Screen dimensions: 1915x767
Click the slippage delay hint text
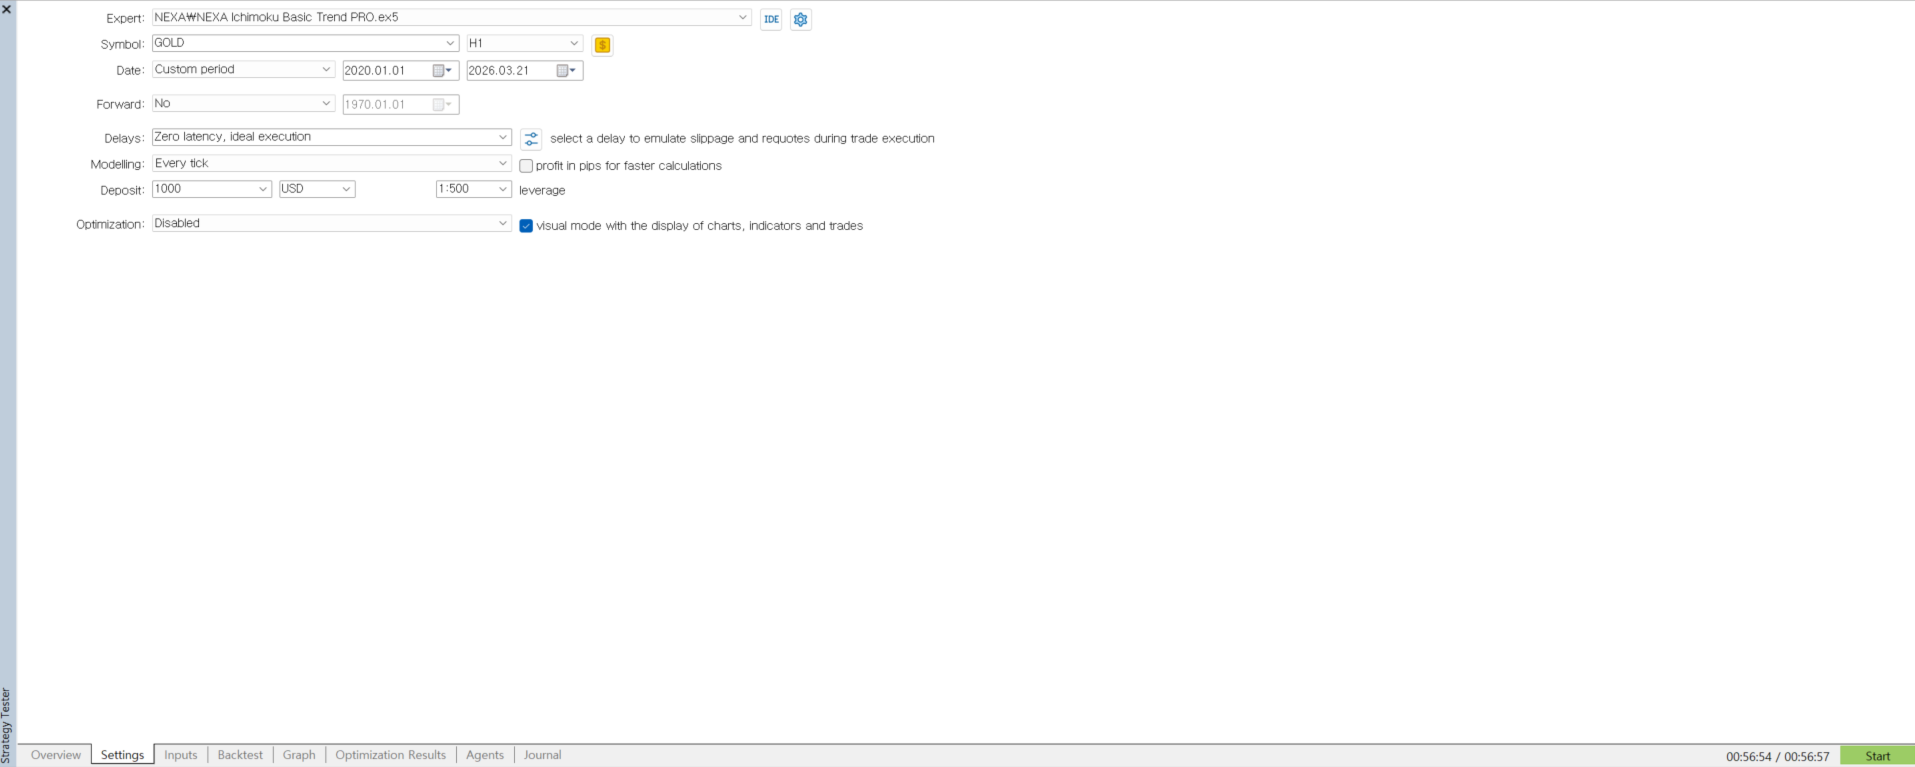click(x=742, y=139)
